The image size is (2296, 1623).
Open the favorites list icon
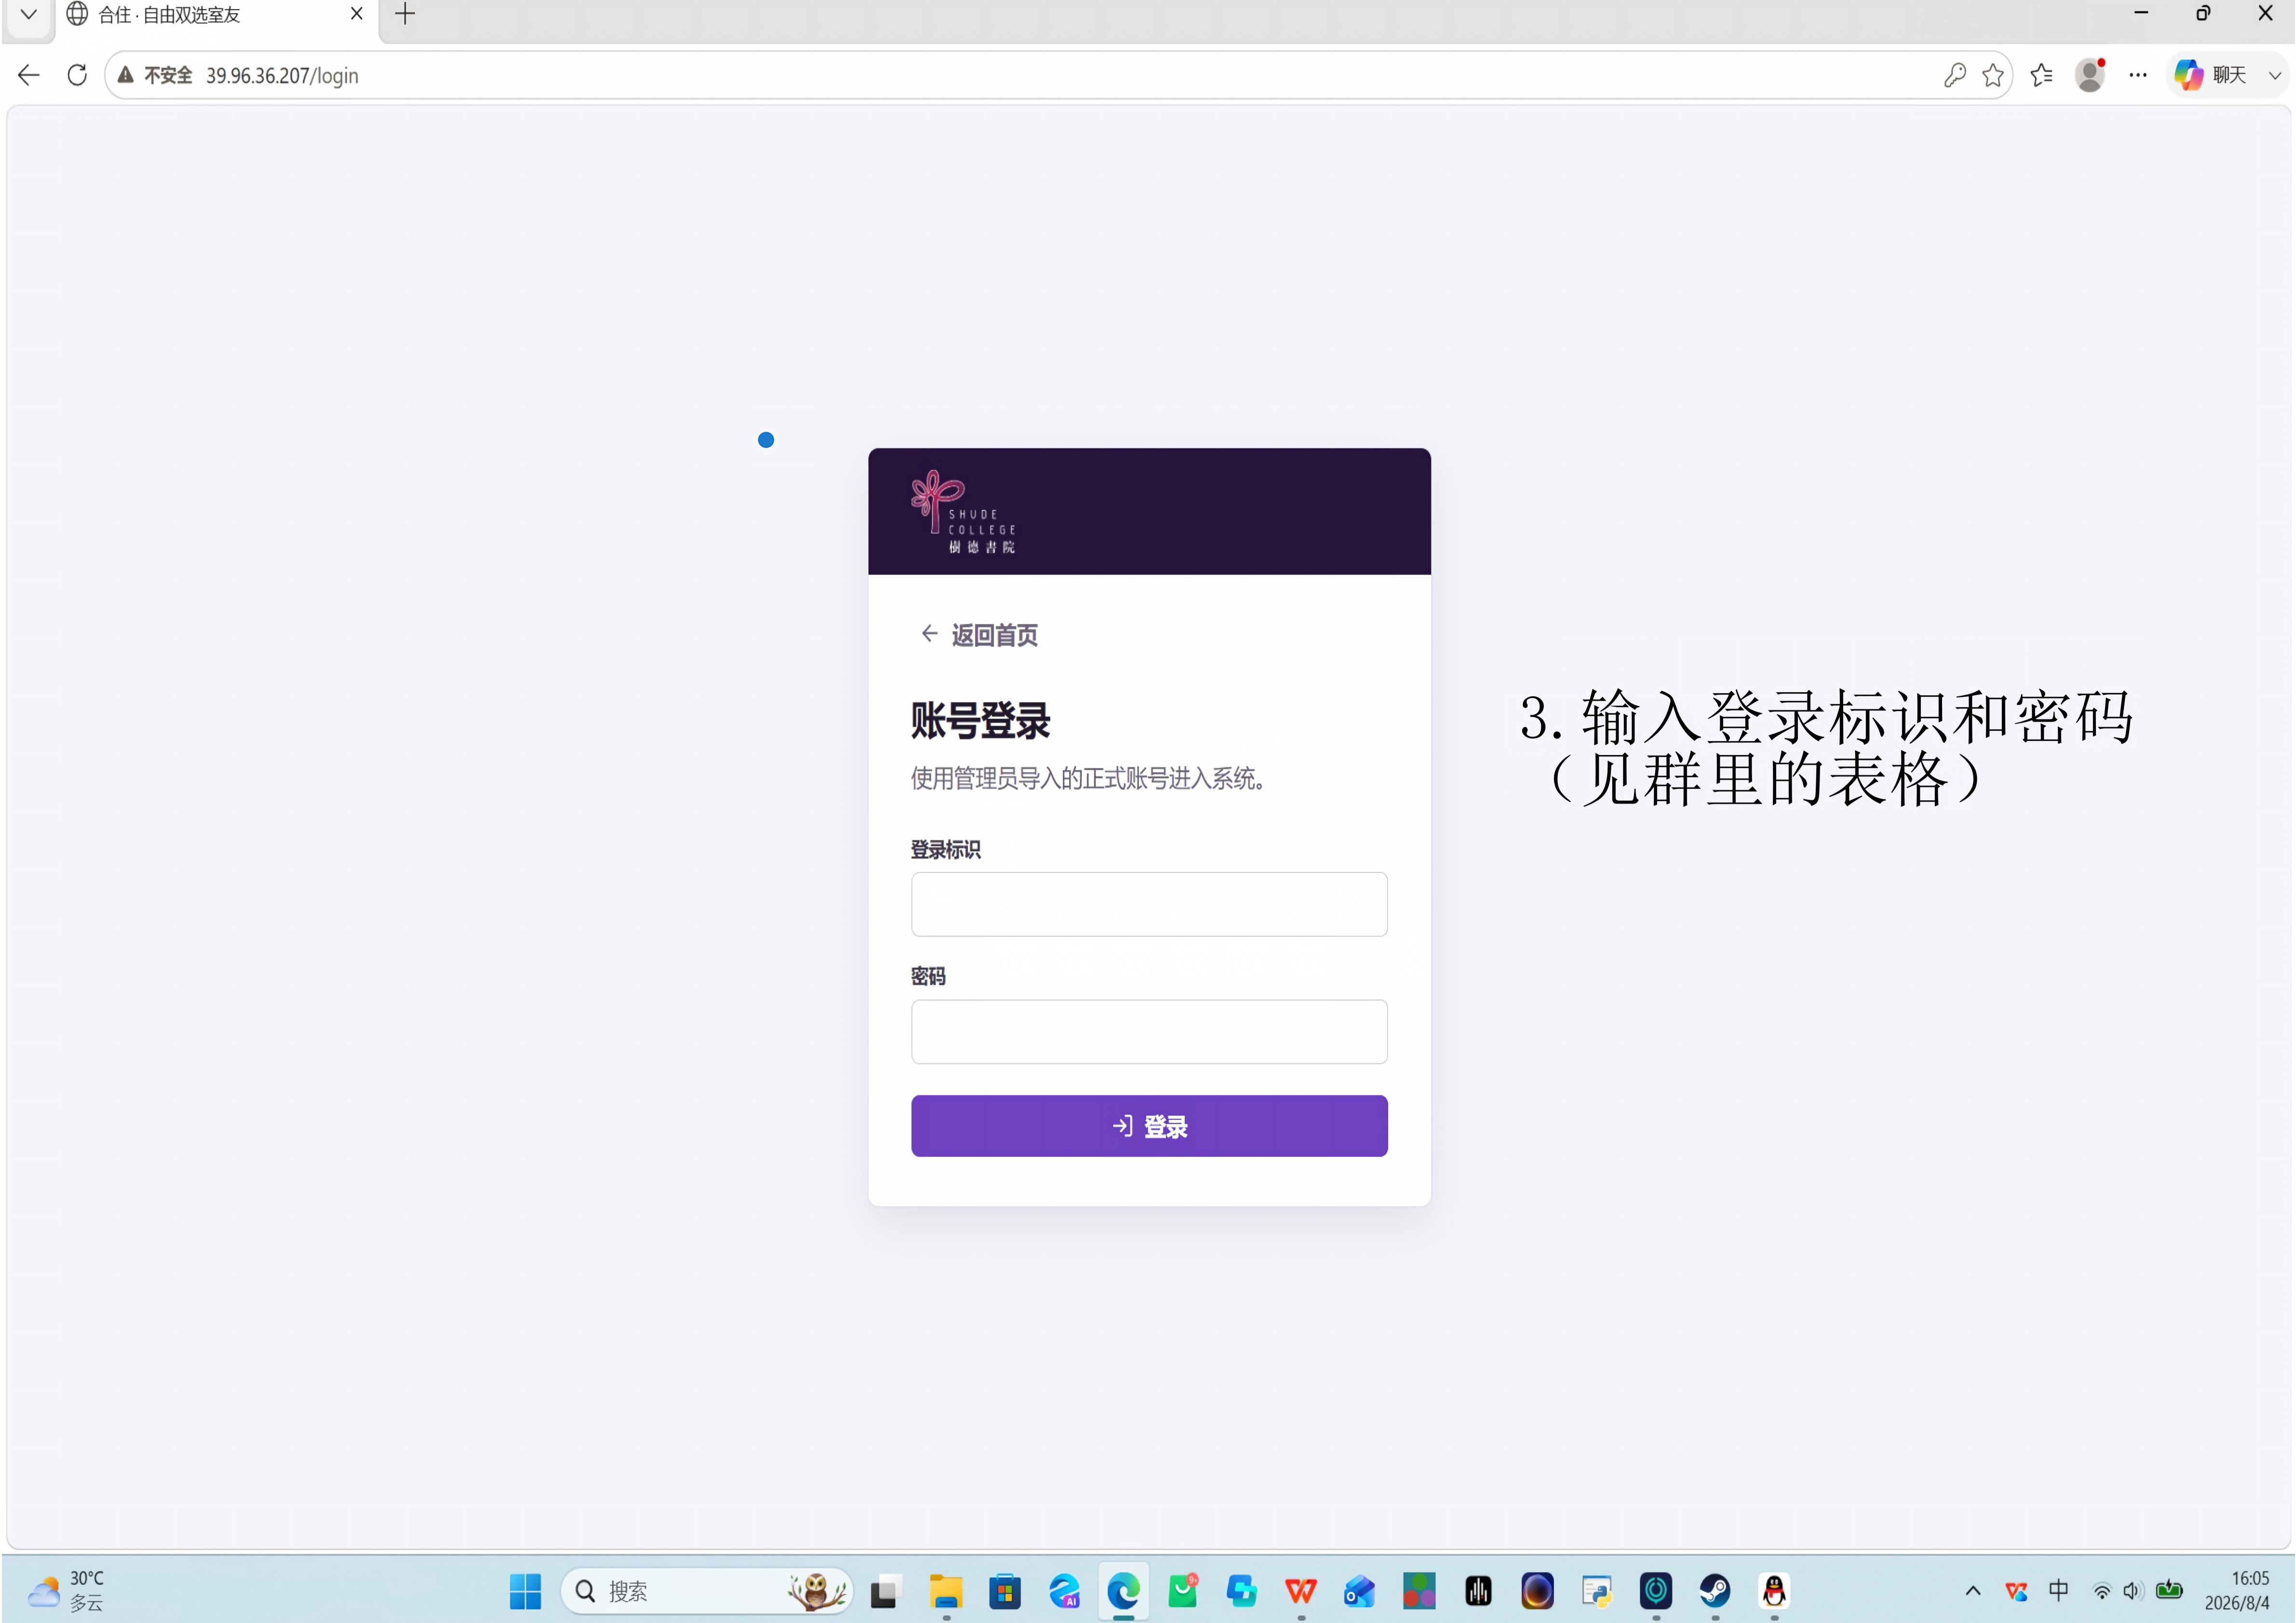pyautogui.click(x=2041, y=75)
